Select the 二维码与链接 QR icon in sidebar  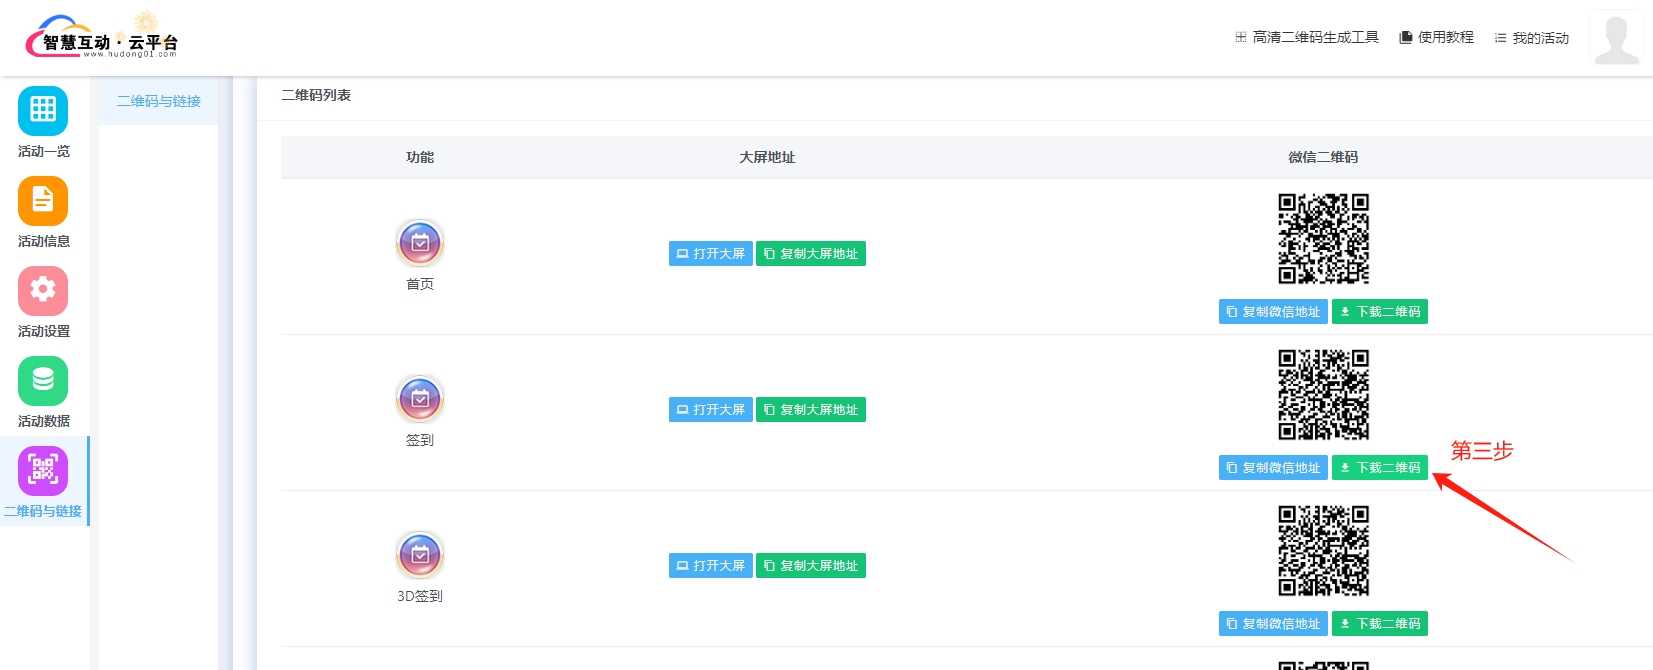click(43, 471)
